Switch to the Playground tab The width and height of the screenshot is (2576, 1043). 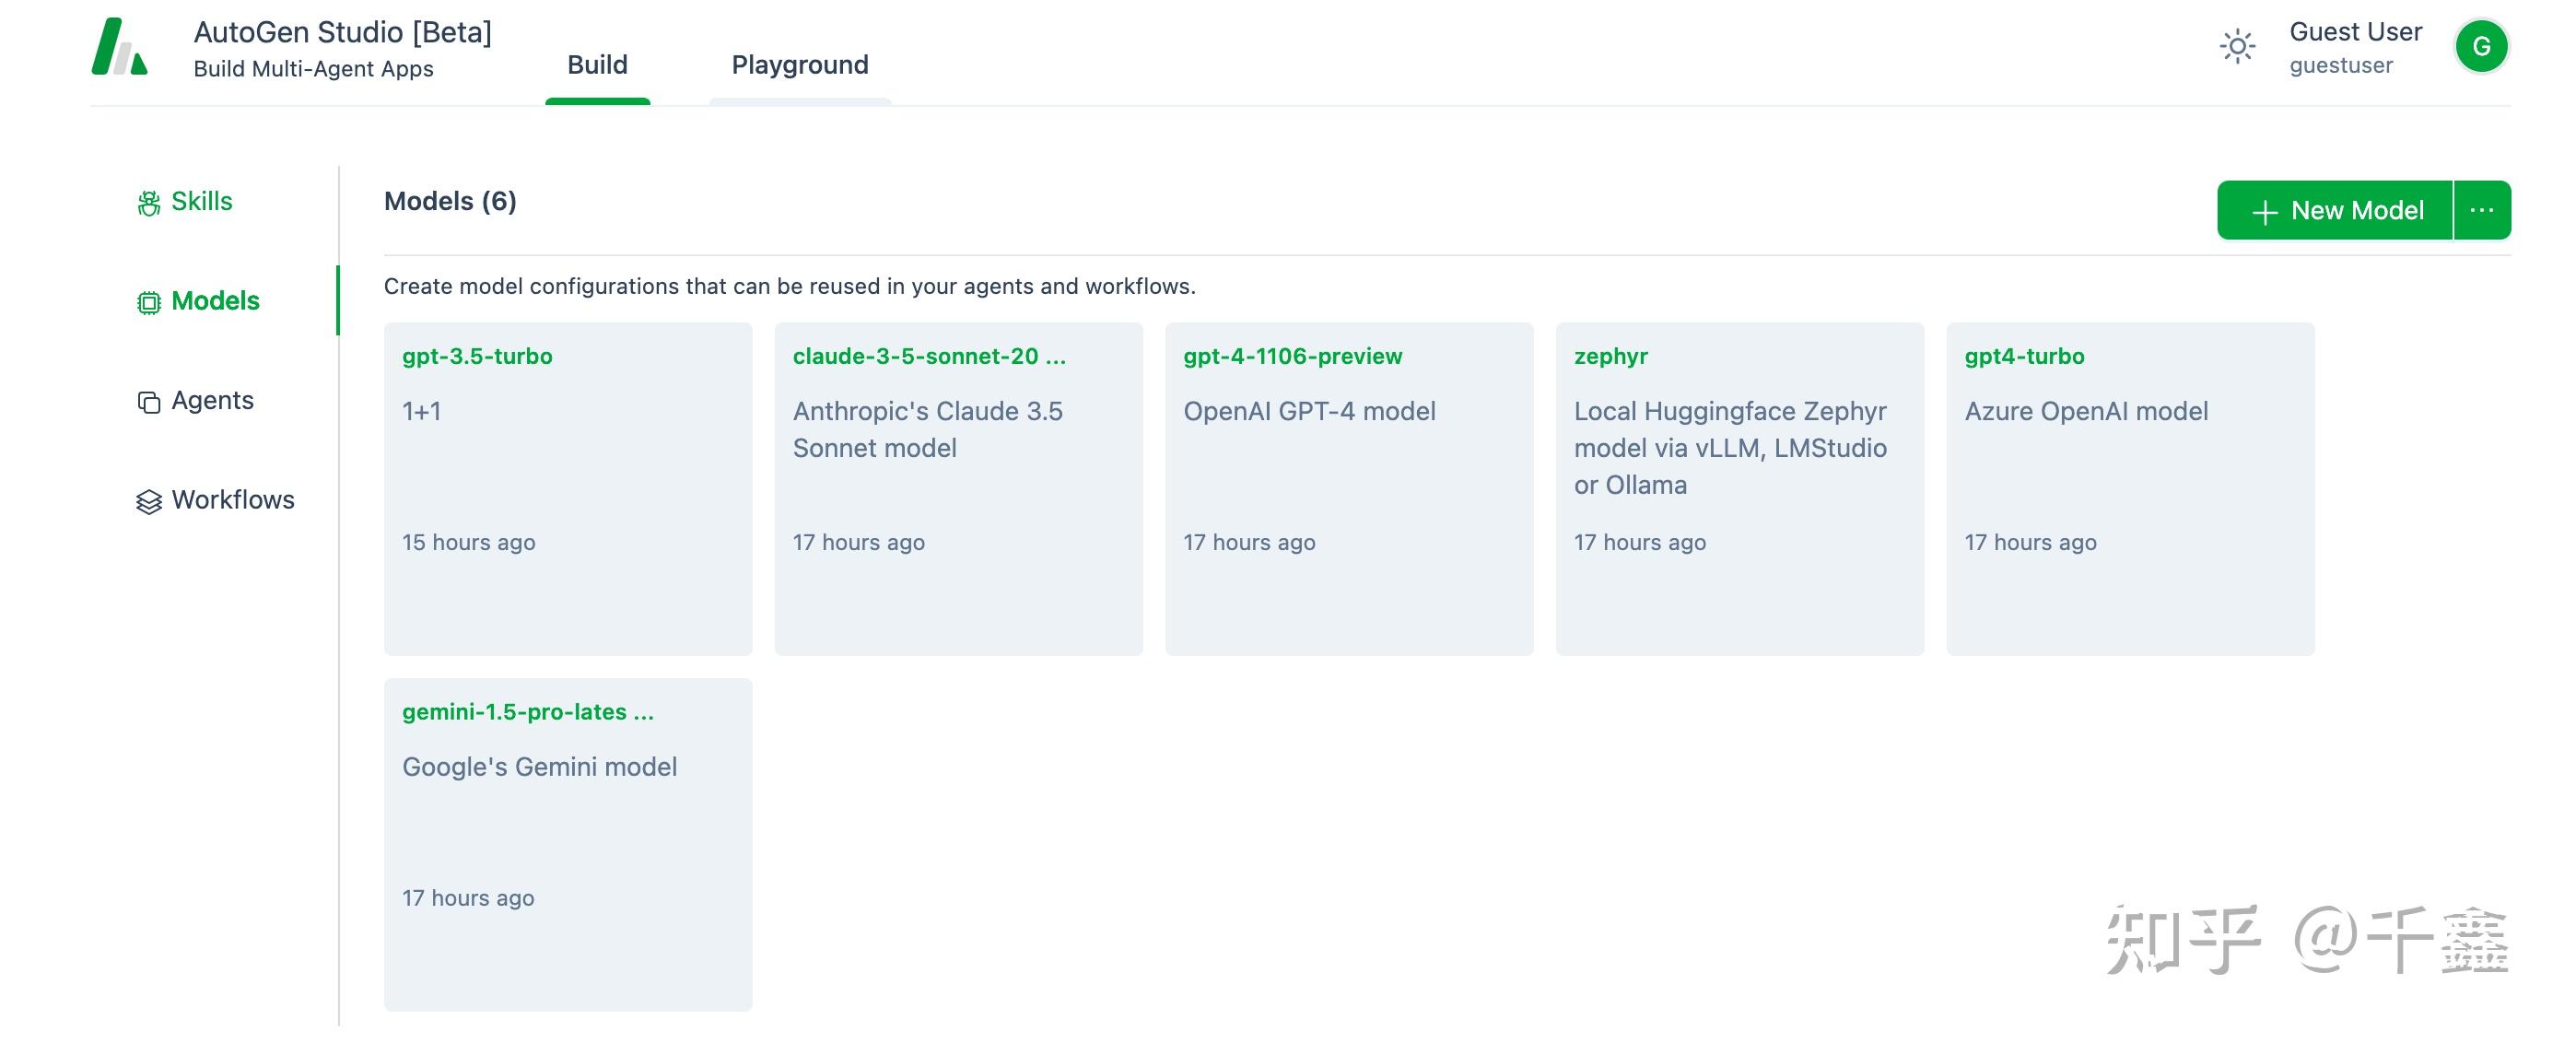[800, 65]
